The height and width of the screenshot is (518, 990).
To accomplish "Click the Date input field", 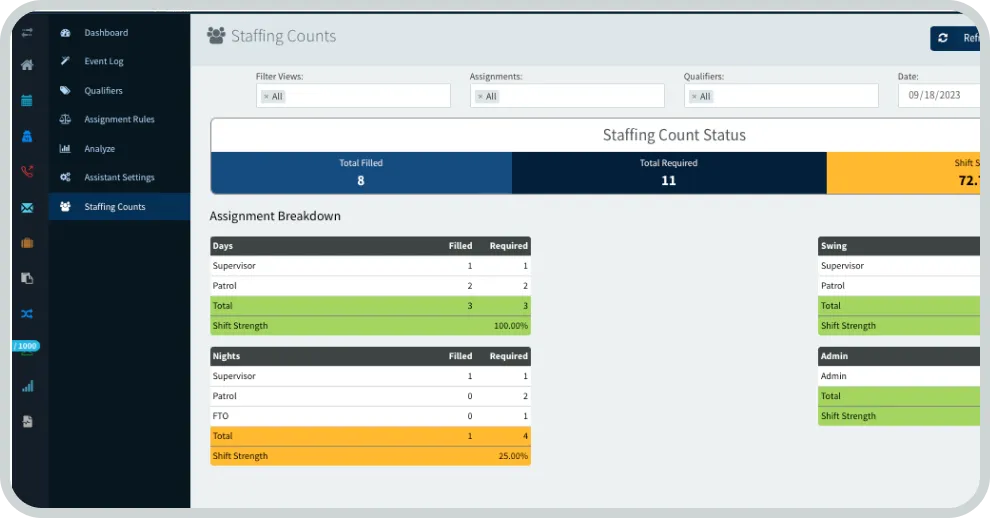I will click(938, 96).
